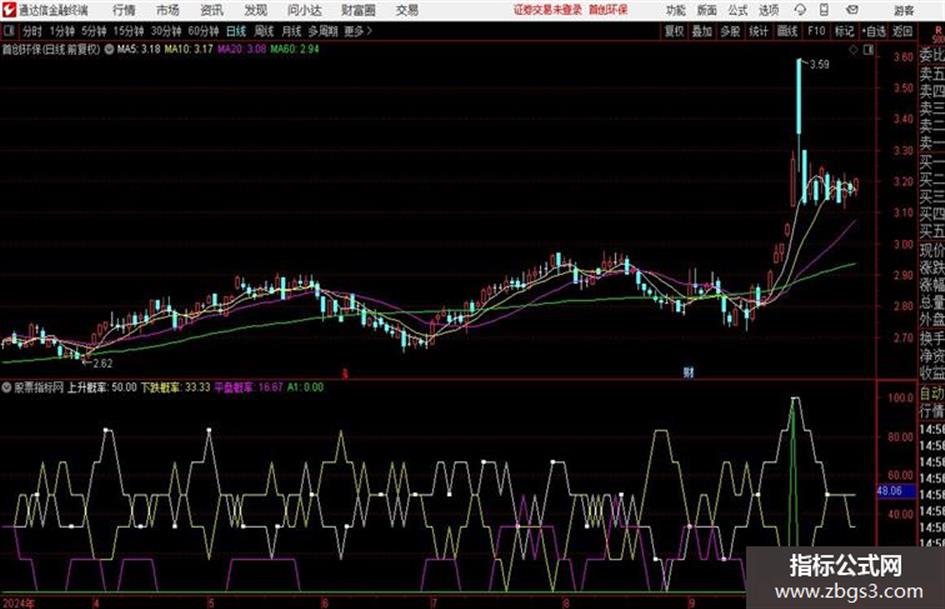The width and height of the screenshot is (945, 609).
Task: Click the MA5: 3.18 indicator value
Action: point(139,49)
